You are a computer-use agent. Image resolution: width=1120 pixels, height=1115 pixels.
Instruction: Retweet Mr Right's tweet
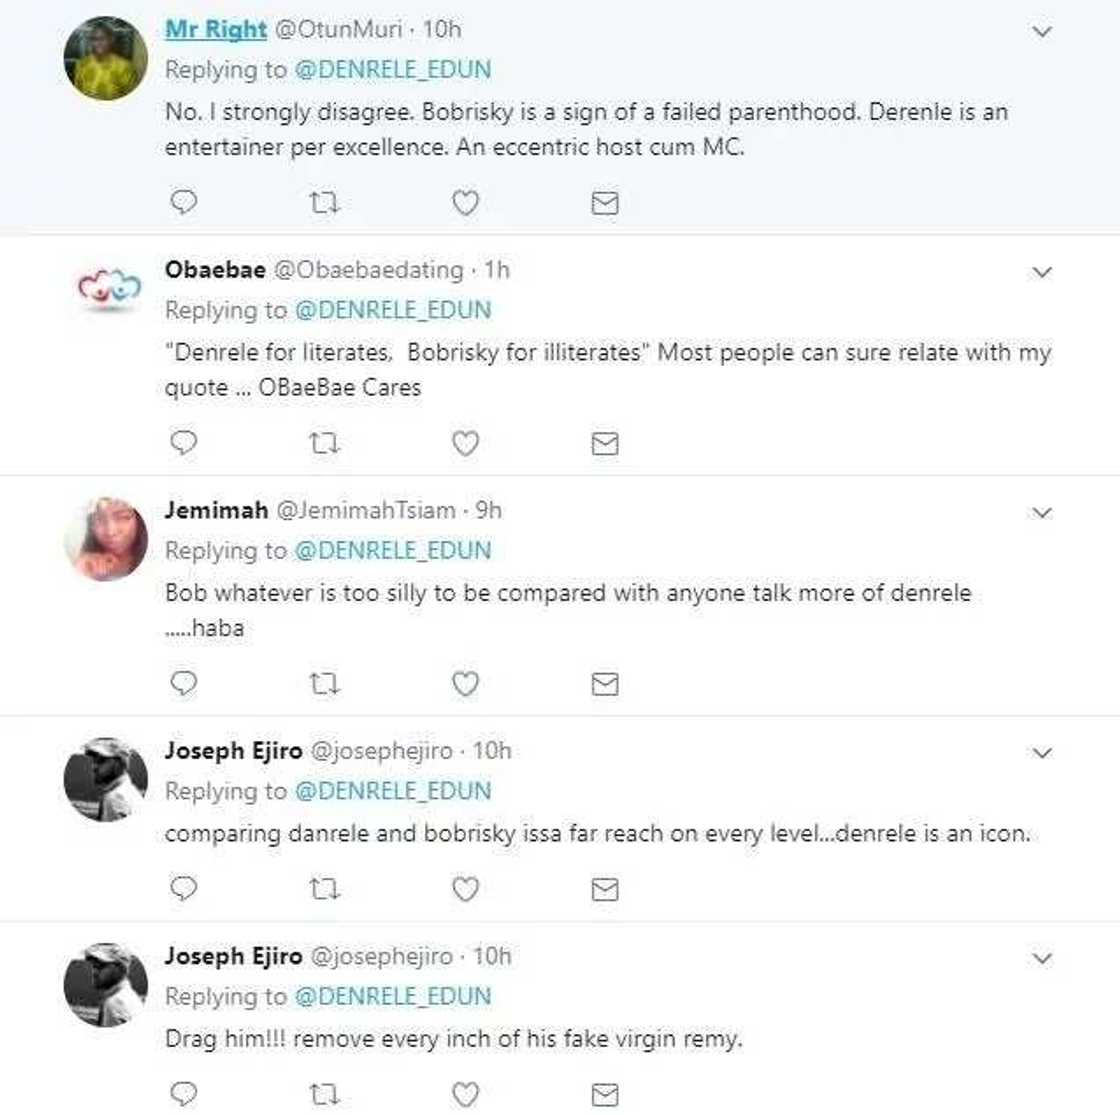[324, 203]
